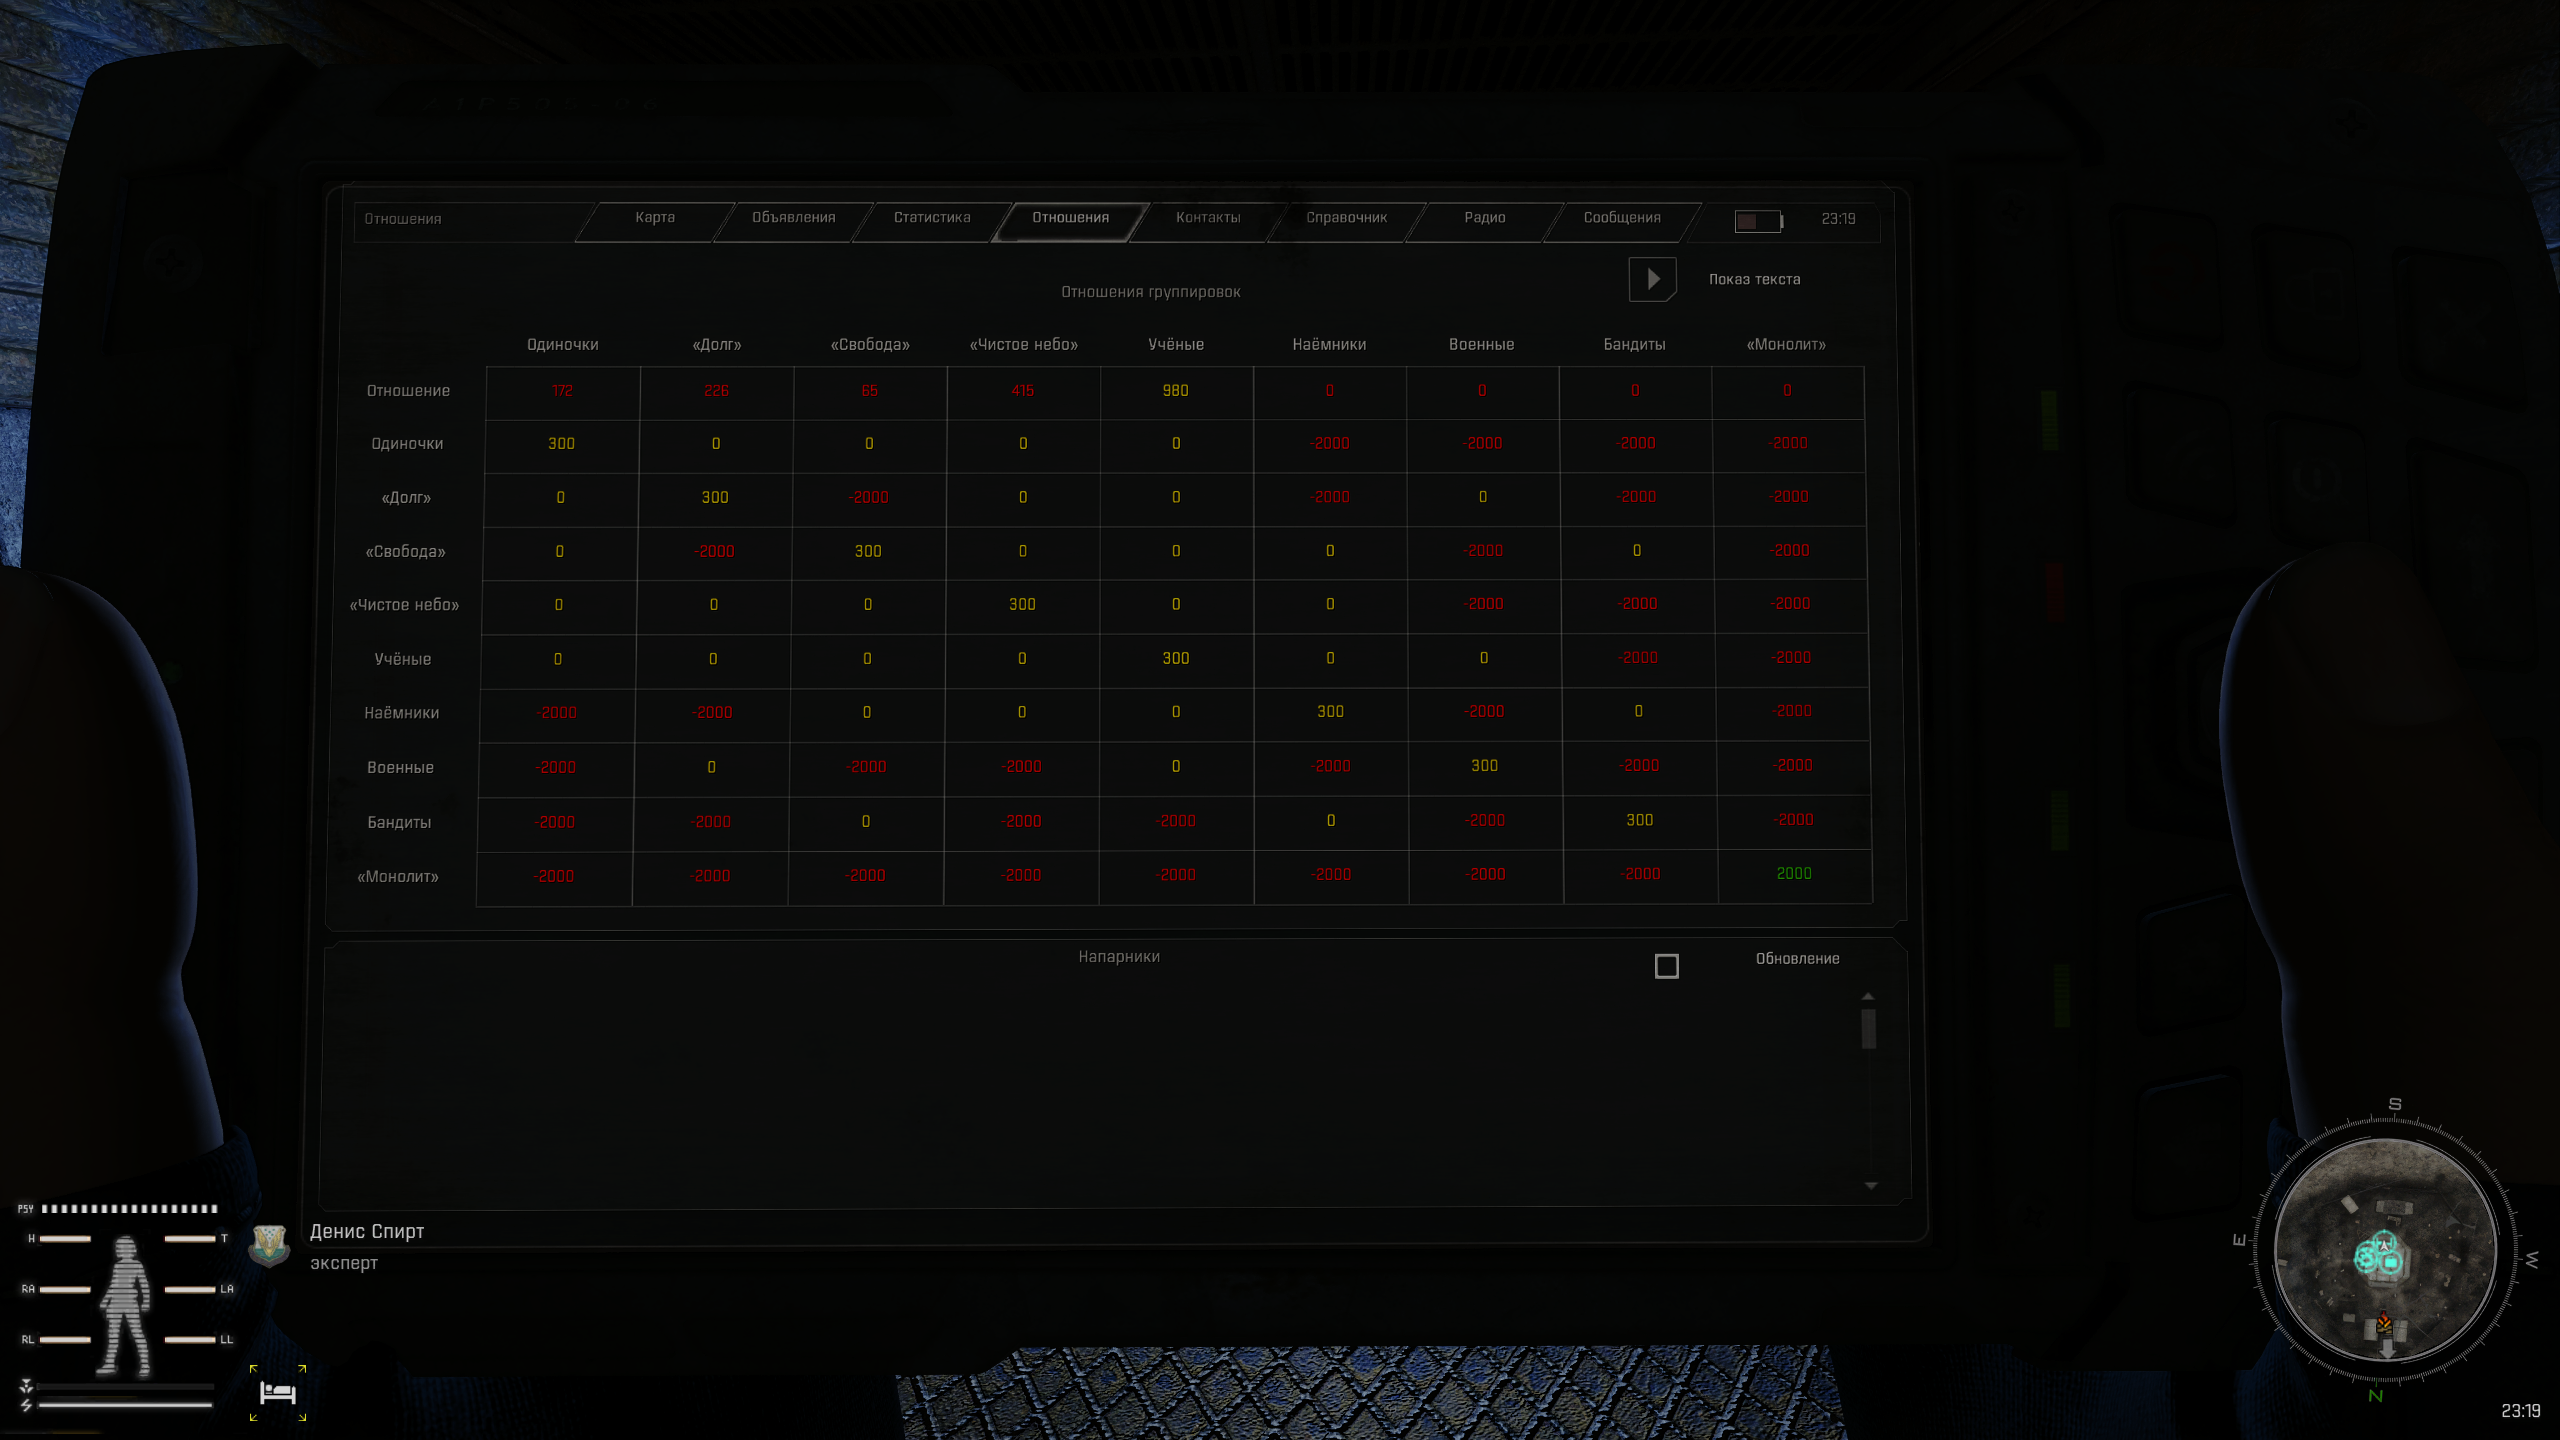Click the green 2000 Монолит relation cell

[1794, 874]
